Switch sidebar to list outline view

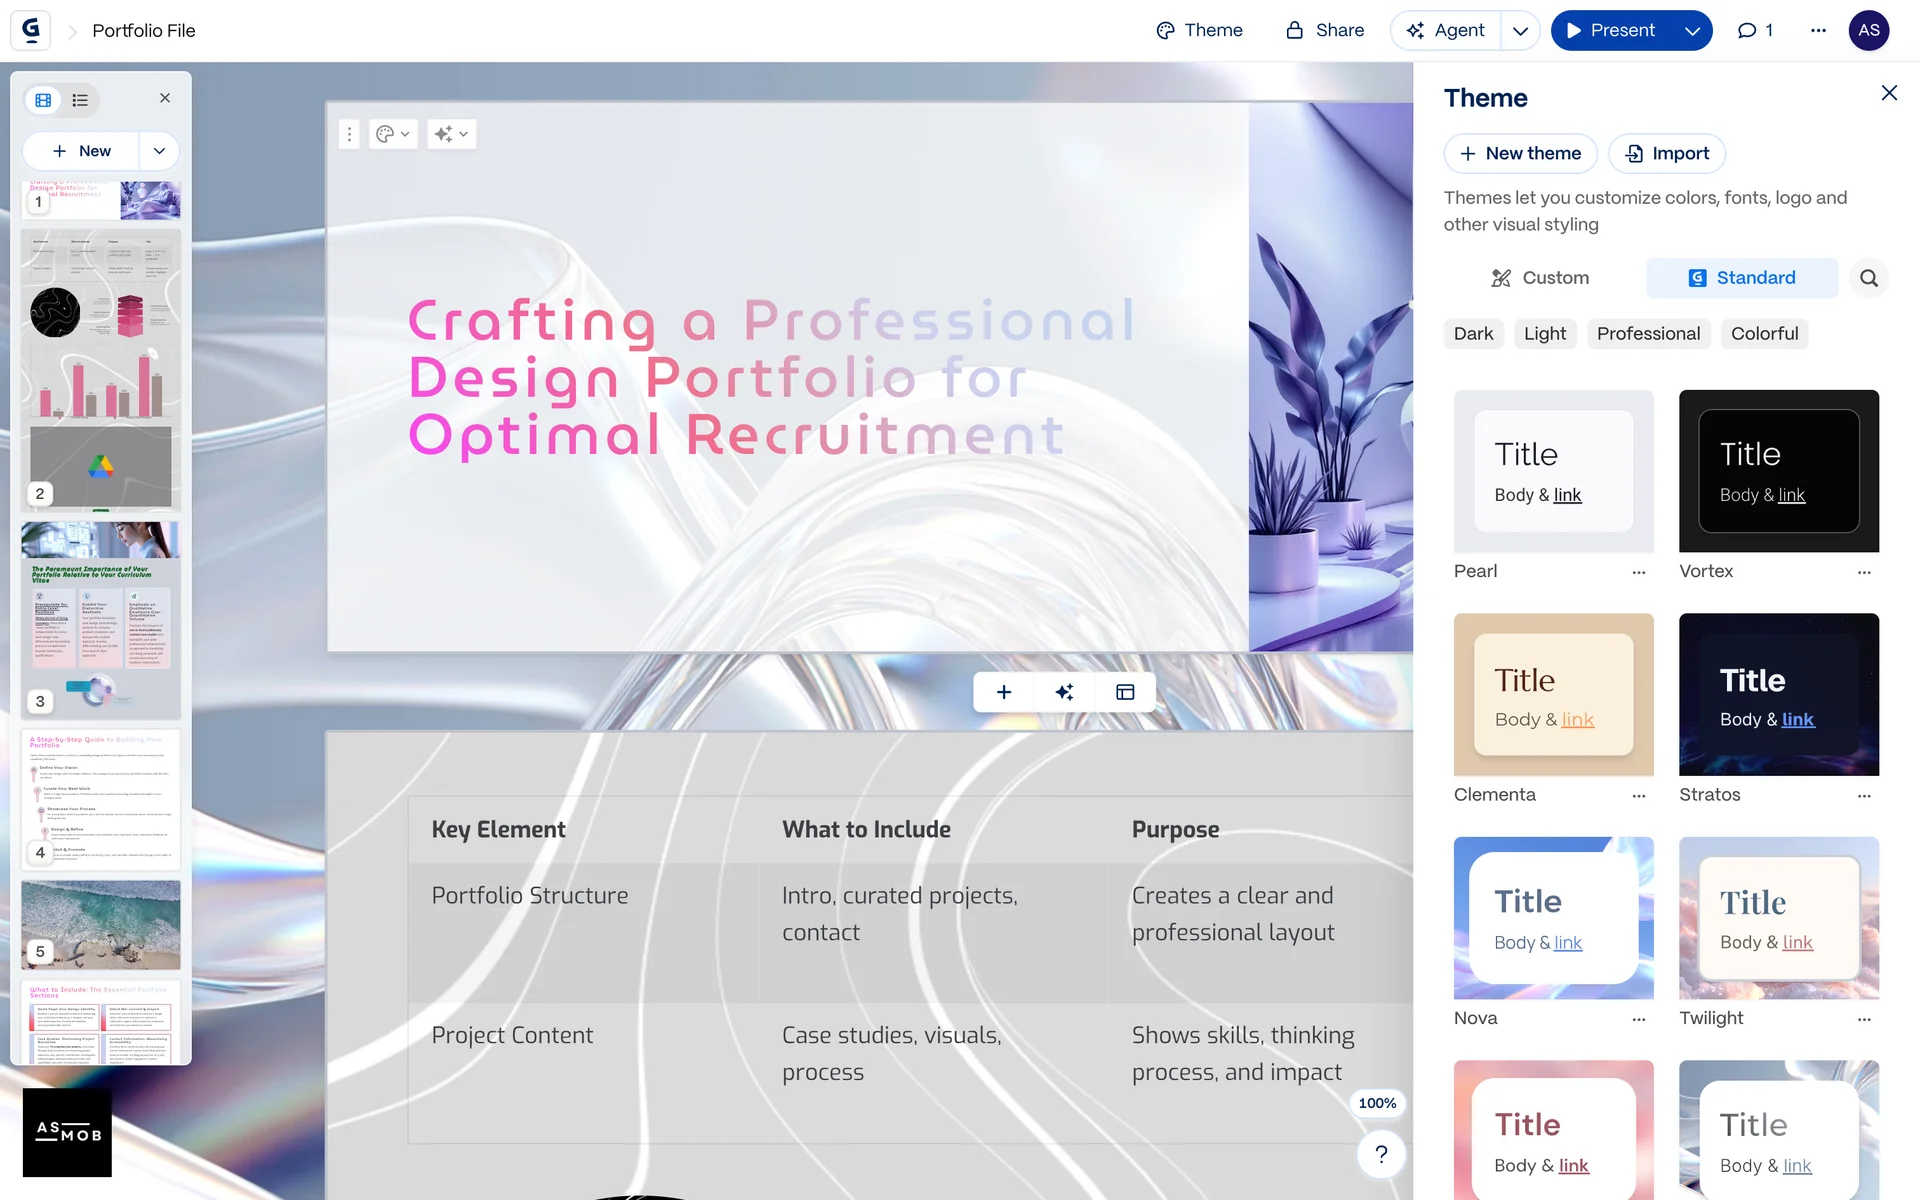coord(80,100)
